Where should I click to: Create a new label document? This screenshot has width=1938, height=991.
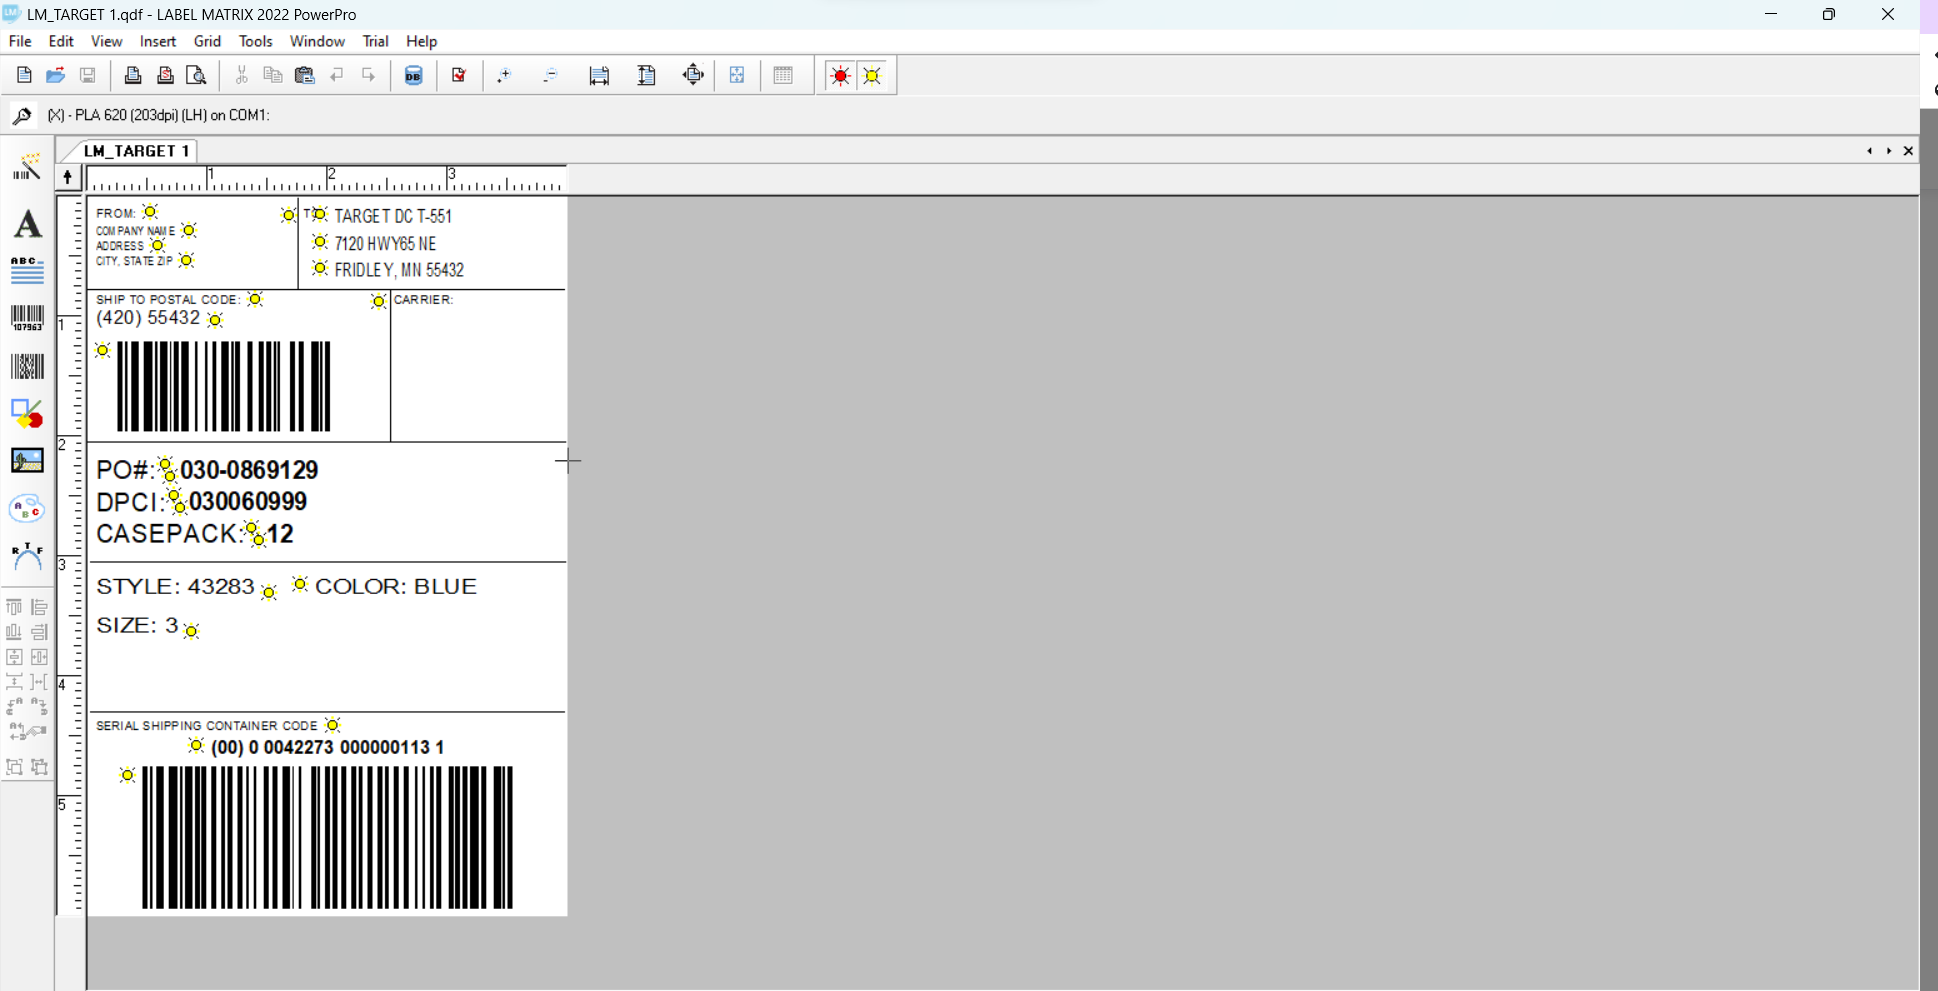click(23, 75)
